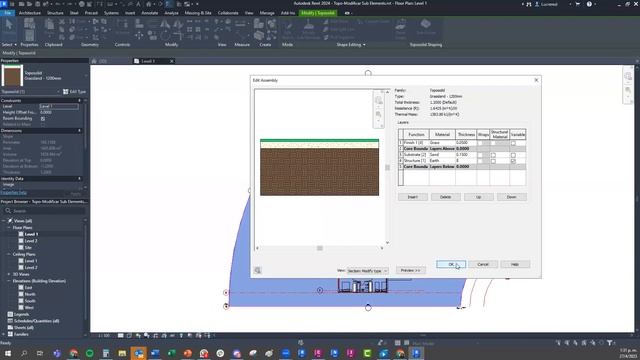The image size is (640, 360).
Task: Open Level 2 floor plan in browser
Action: pyautogui.click(x=31, y=241)
